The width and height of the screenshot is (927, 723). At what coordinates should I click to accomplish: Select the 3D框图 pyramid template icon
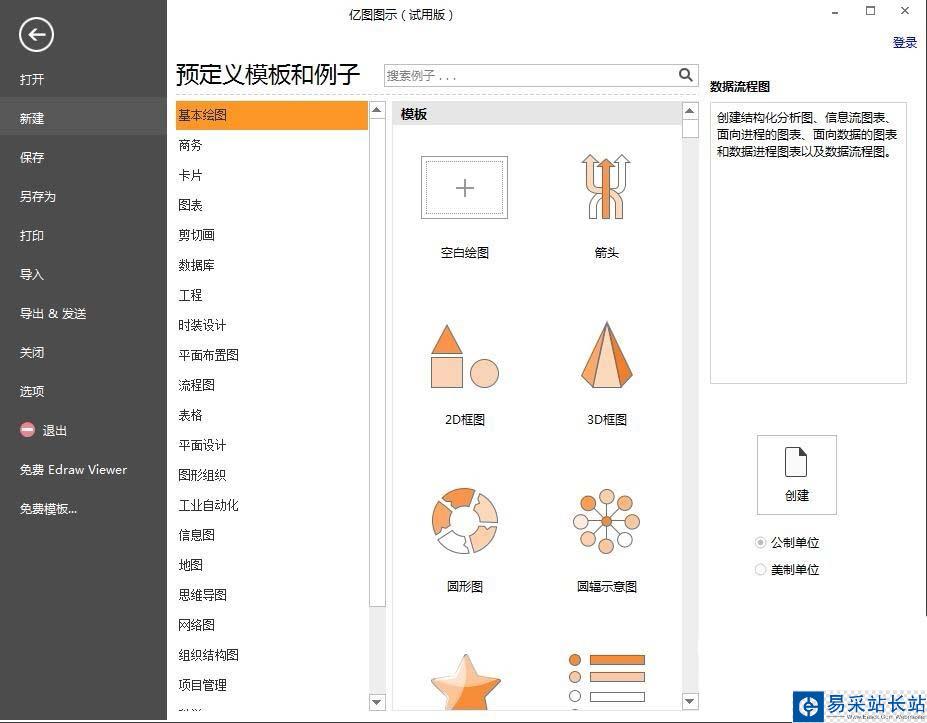pyautogui.click(x=607, y=355)
